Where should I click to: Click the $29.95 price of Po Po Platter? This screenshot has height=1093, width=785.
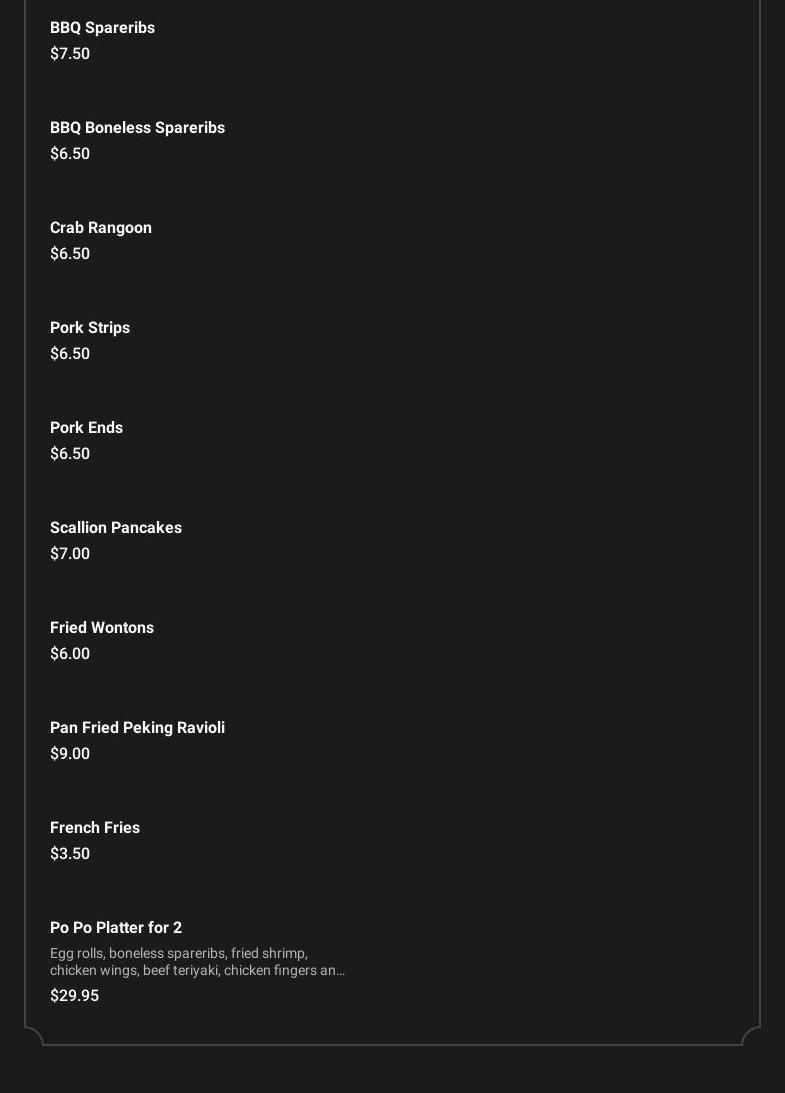click(74, 996)
